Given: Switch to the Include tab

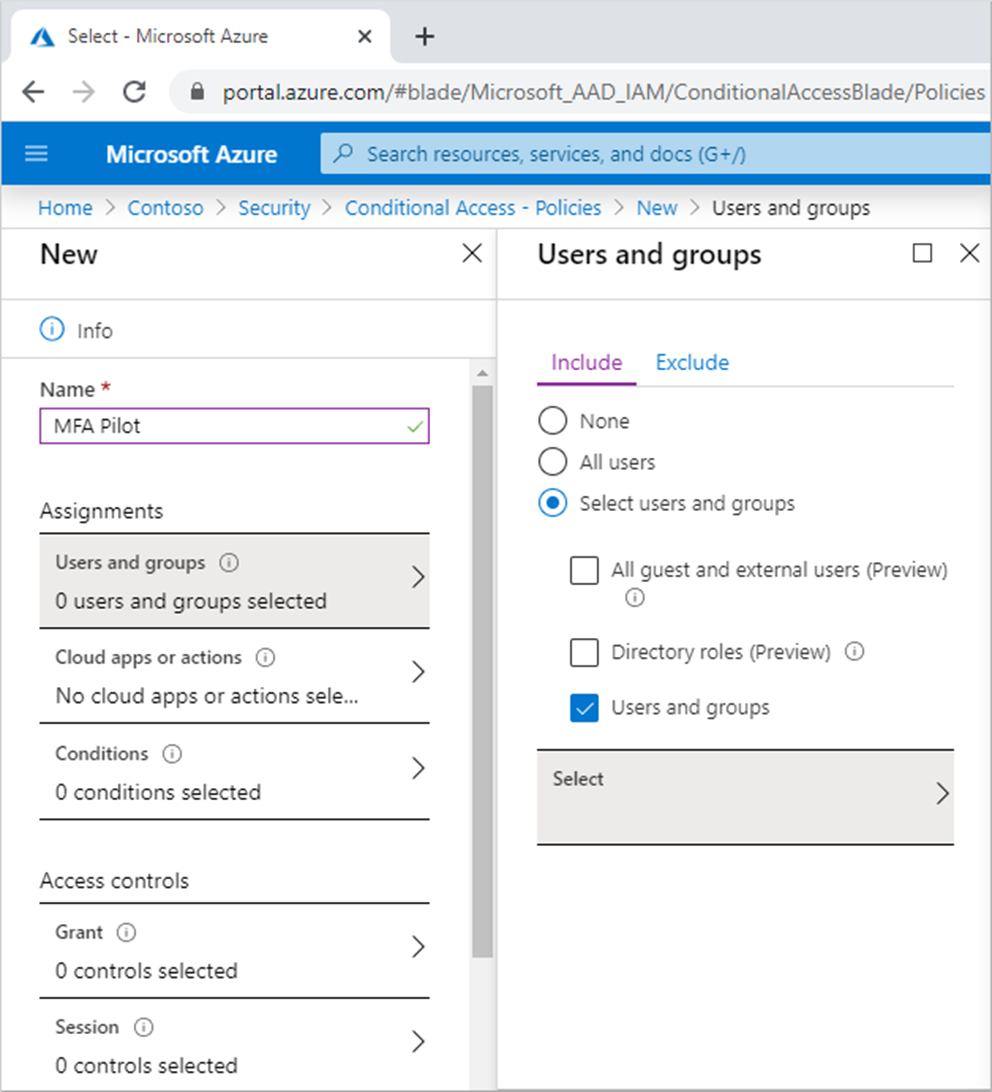Looking at the screenshot, I should 585,362.
